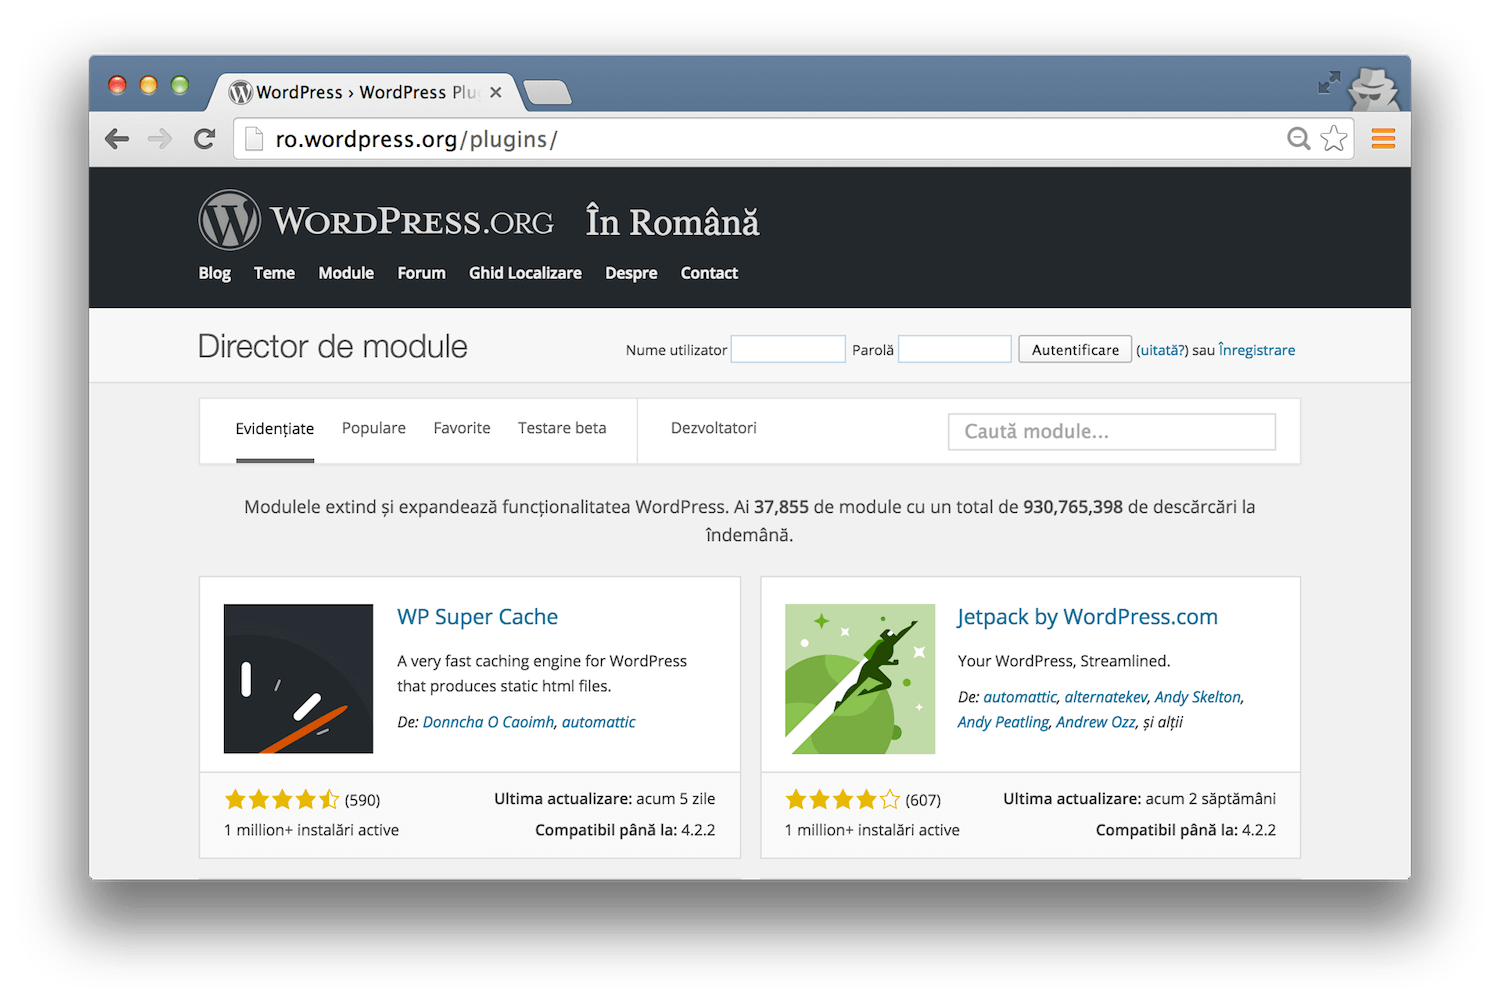This screenshot has width=1500, height=1003.
Task: Click the Jetpack star rating
Action: coord(843,799)
